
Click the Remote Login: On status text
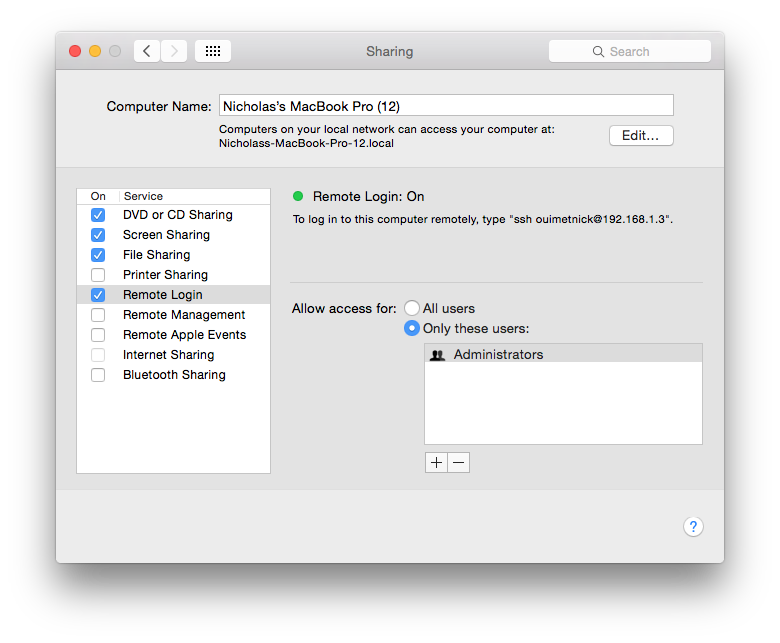369,196
